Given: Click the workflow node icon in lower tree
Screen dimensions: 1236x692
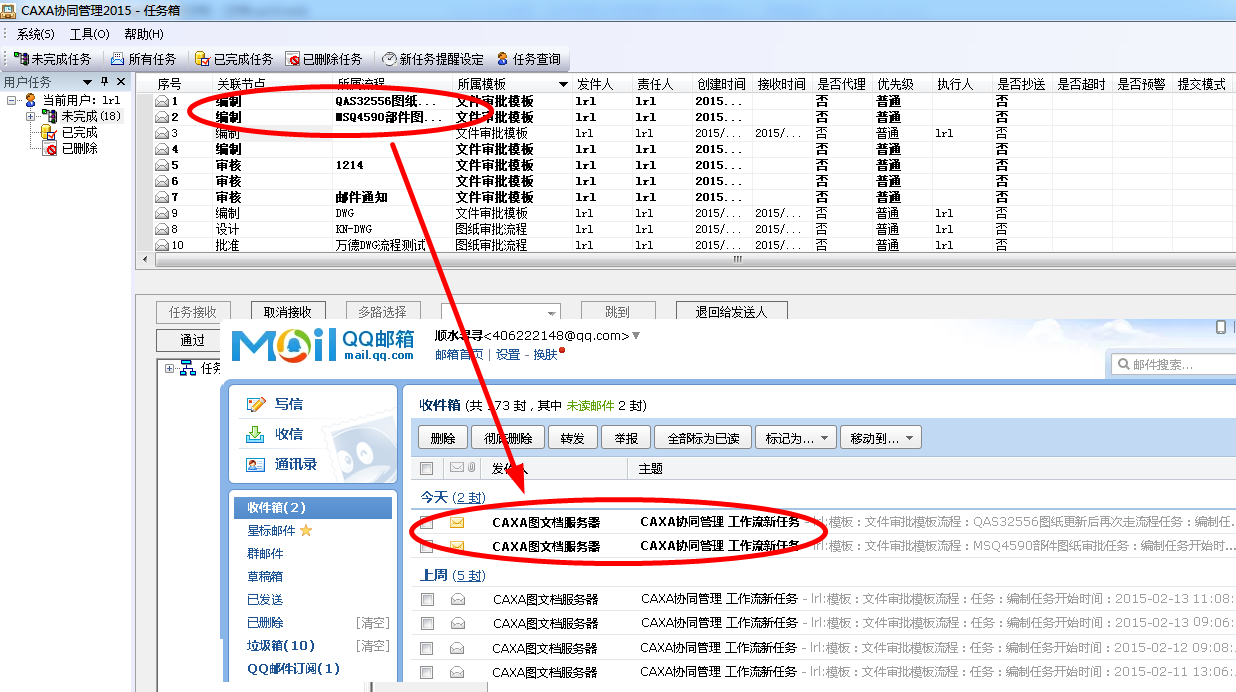Looking at the screenshot, I should pyautogui.click(x=187, y=369).
